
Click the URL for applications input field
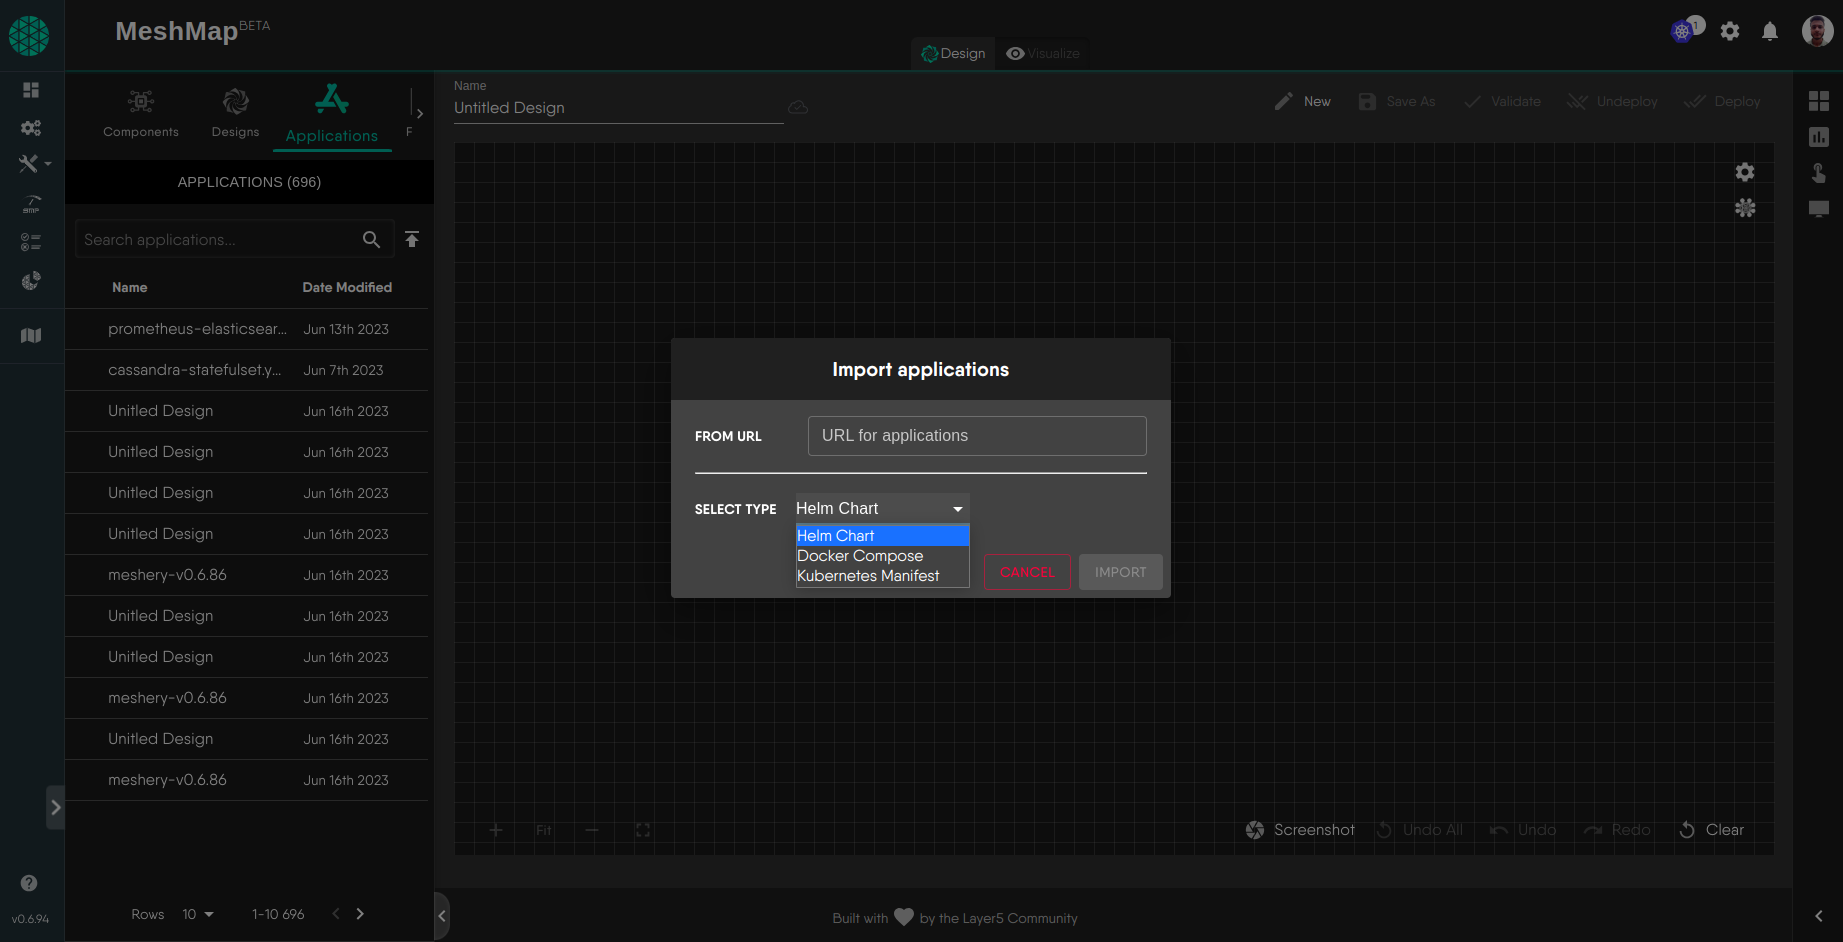point(976,435)
